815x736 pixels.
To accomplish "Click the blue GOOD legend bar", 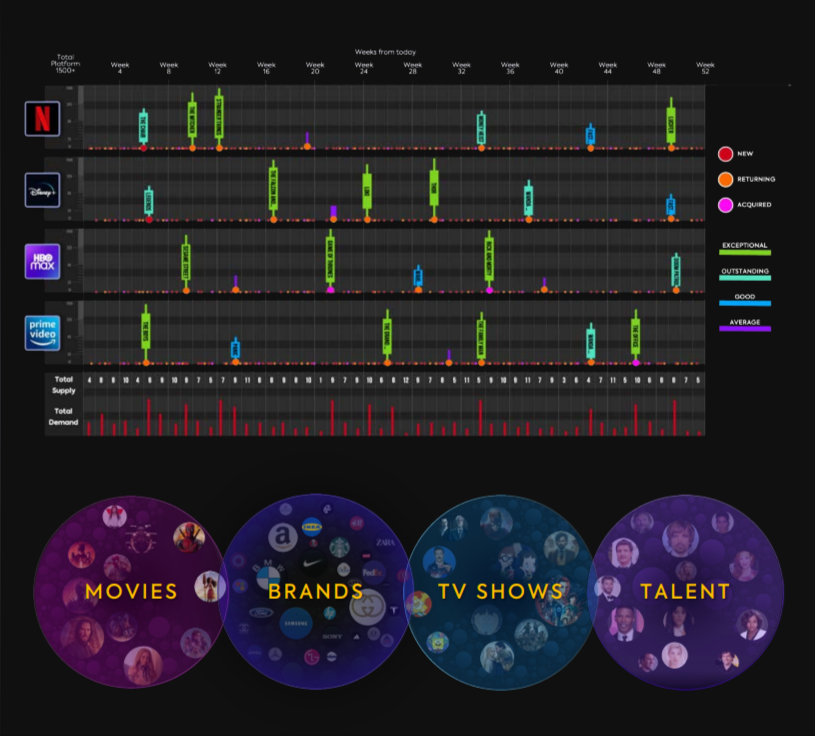I will [745, 304].
